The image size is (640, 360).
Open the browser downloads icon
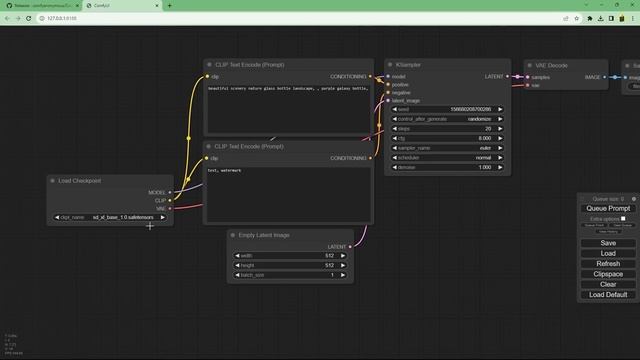point(600,18)
